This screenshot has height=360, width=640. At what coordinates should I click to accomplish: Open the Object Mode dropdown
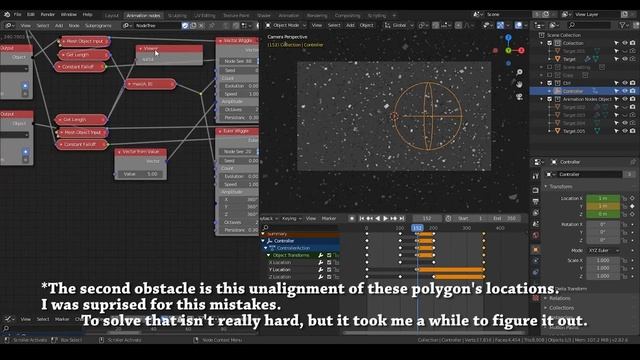coord(286,25)
